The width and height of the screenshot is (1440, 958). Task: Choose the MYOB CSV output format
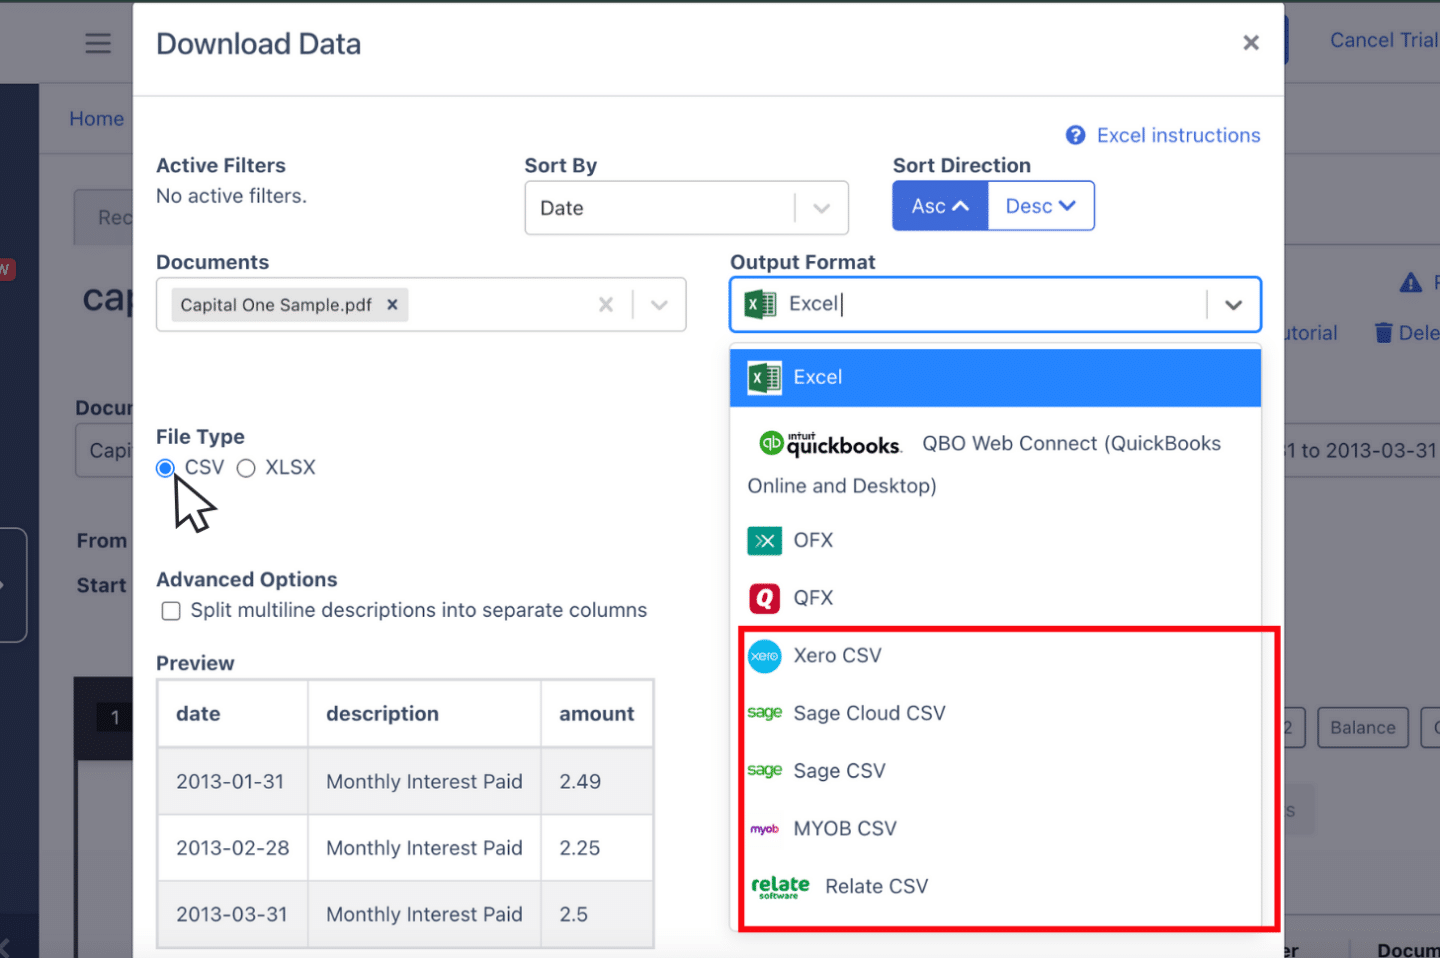click(995, 829)
